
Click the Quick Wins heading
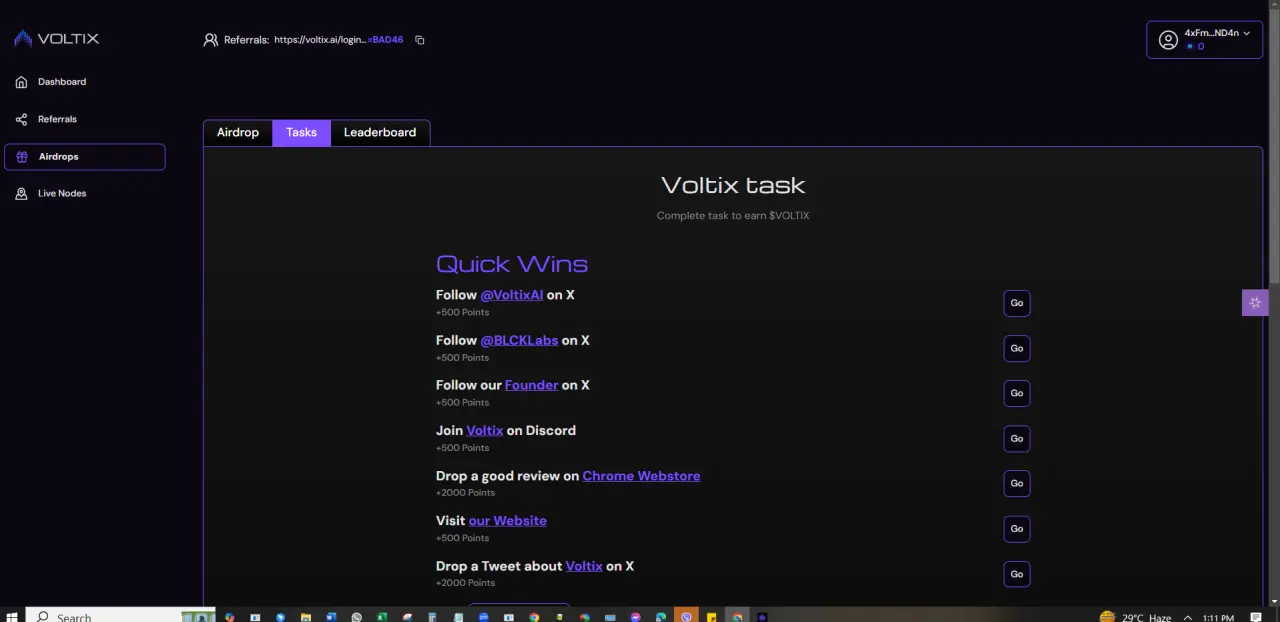coord(512,264)
